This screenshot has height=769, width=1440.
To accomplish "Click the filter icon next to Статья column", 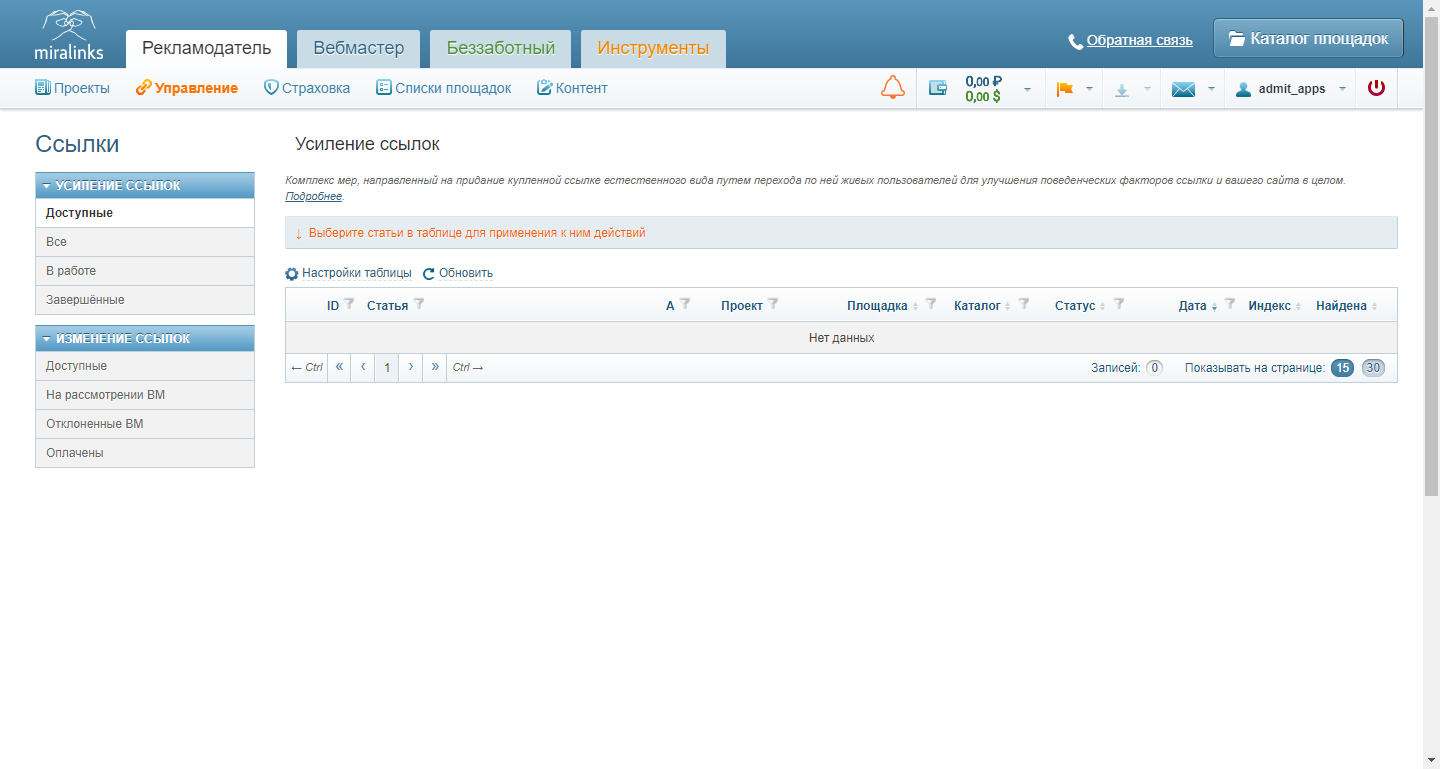I will [419, 304].
